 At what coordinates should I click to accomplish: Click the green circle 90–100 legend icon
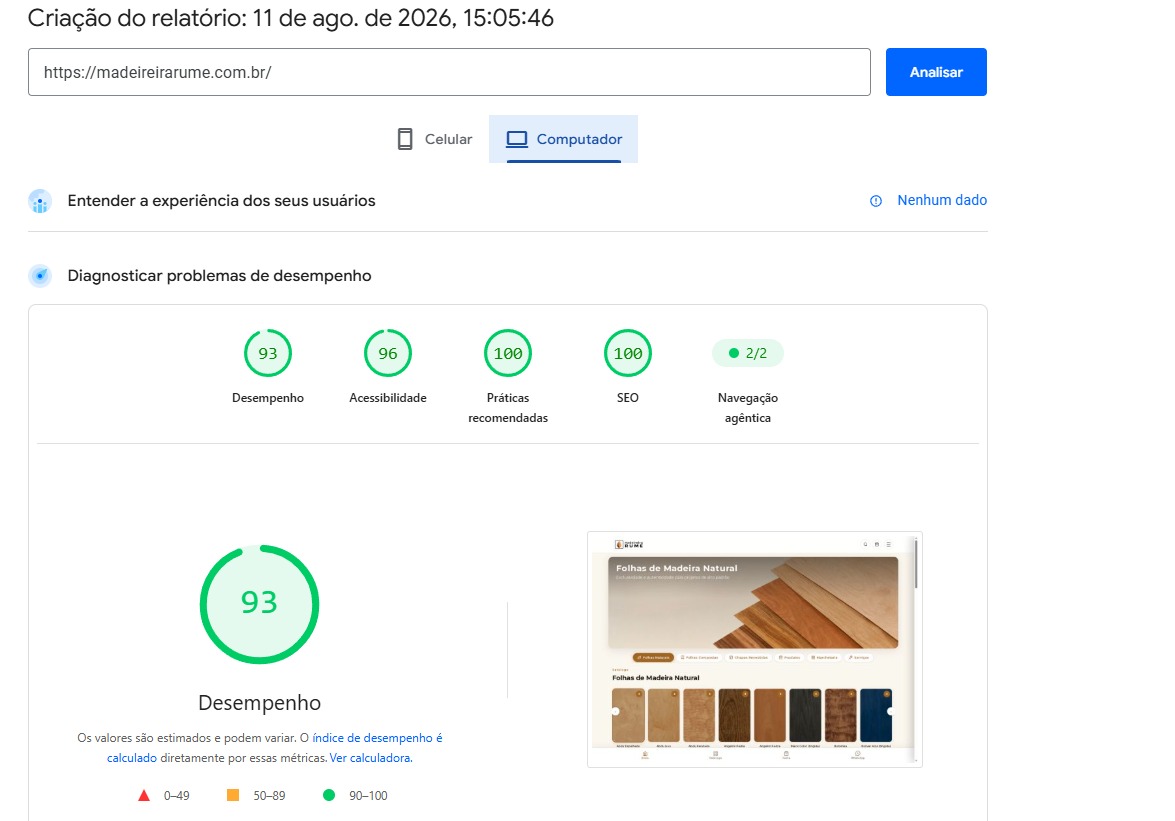click(329, 795)
